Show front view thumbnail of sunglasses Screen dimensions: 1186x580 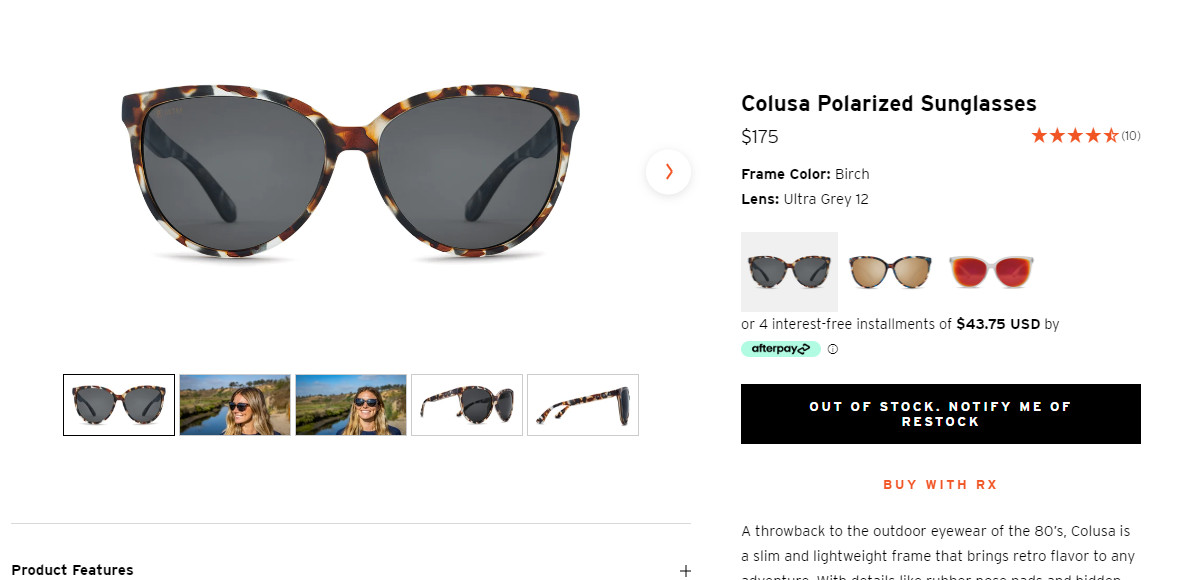(119, 405)
